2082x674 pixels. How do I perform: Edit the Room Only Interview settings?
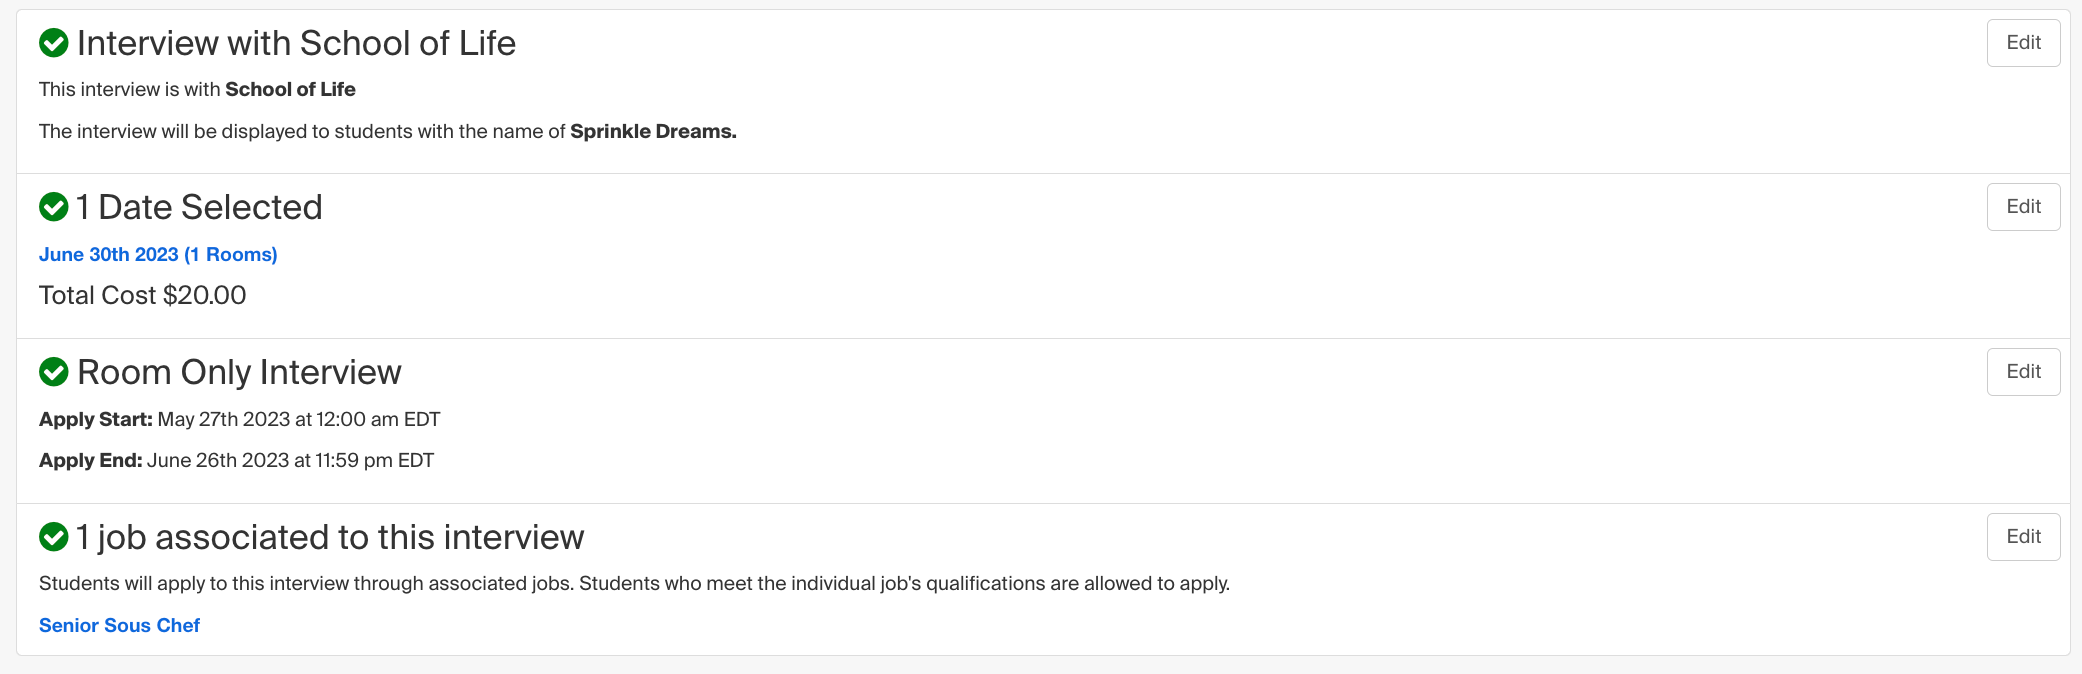[2022, 372]
